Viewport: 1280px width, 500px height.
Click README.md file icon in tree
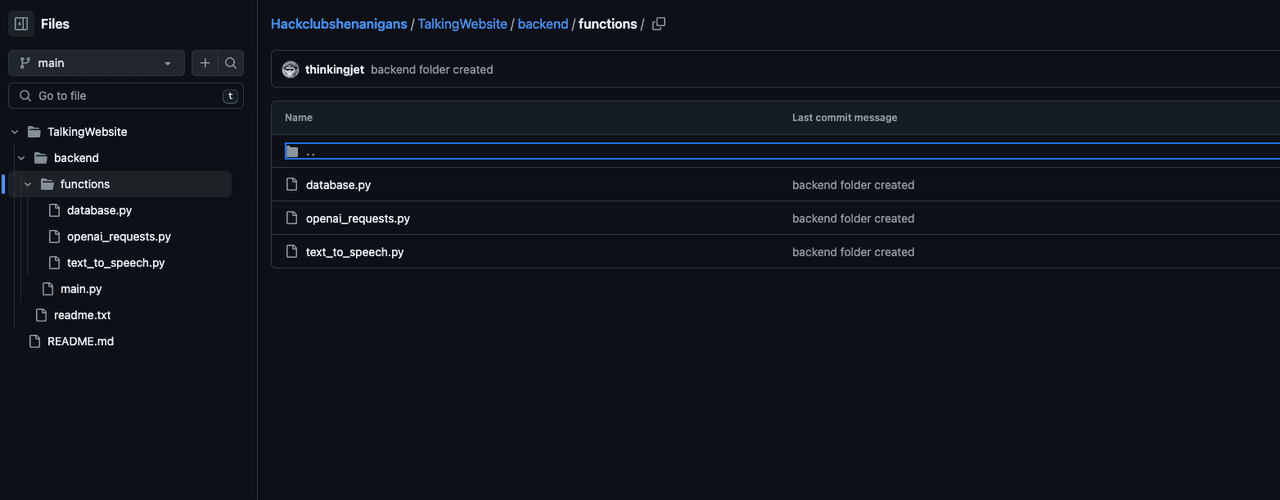point(34,341)
